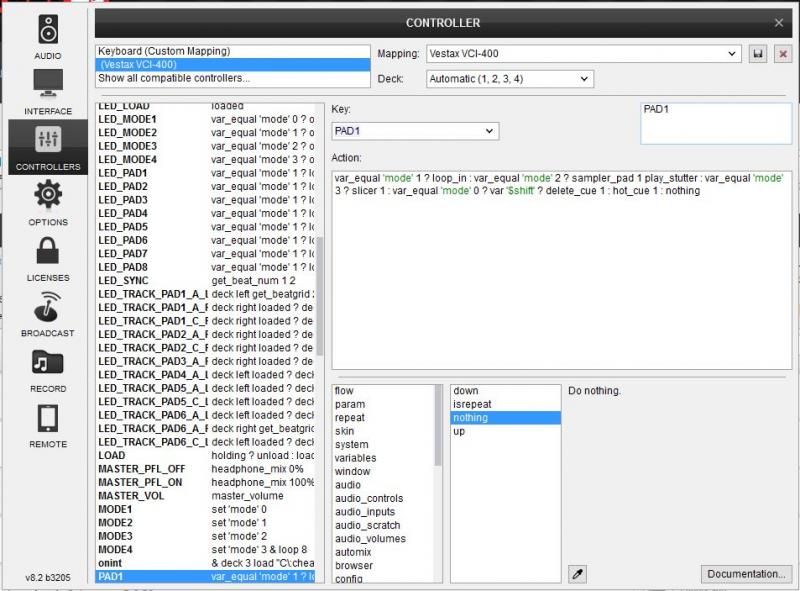Open the Interface settings section
This screenshot has width=800, height=591.
(x=47, y=91)
